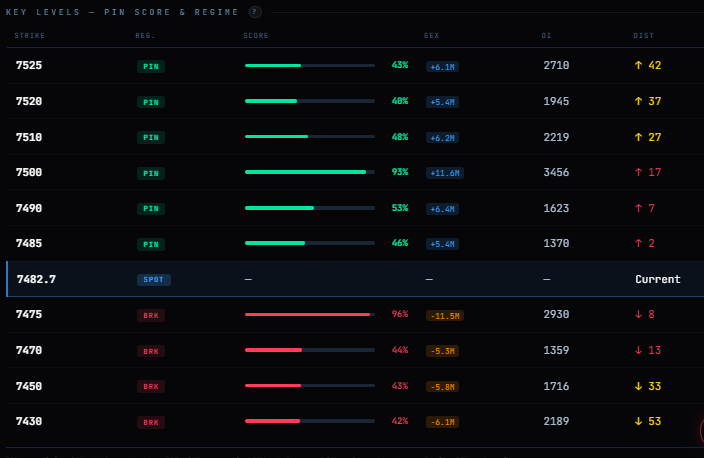This screenshot has height=458, width=704.
Task: Select the 7430 strike value
Action: pos(29,421)
